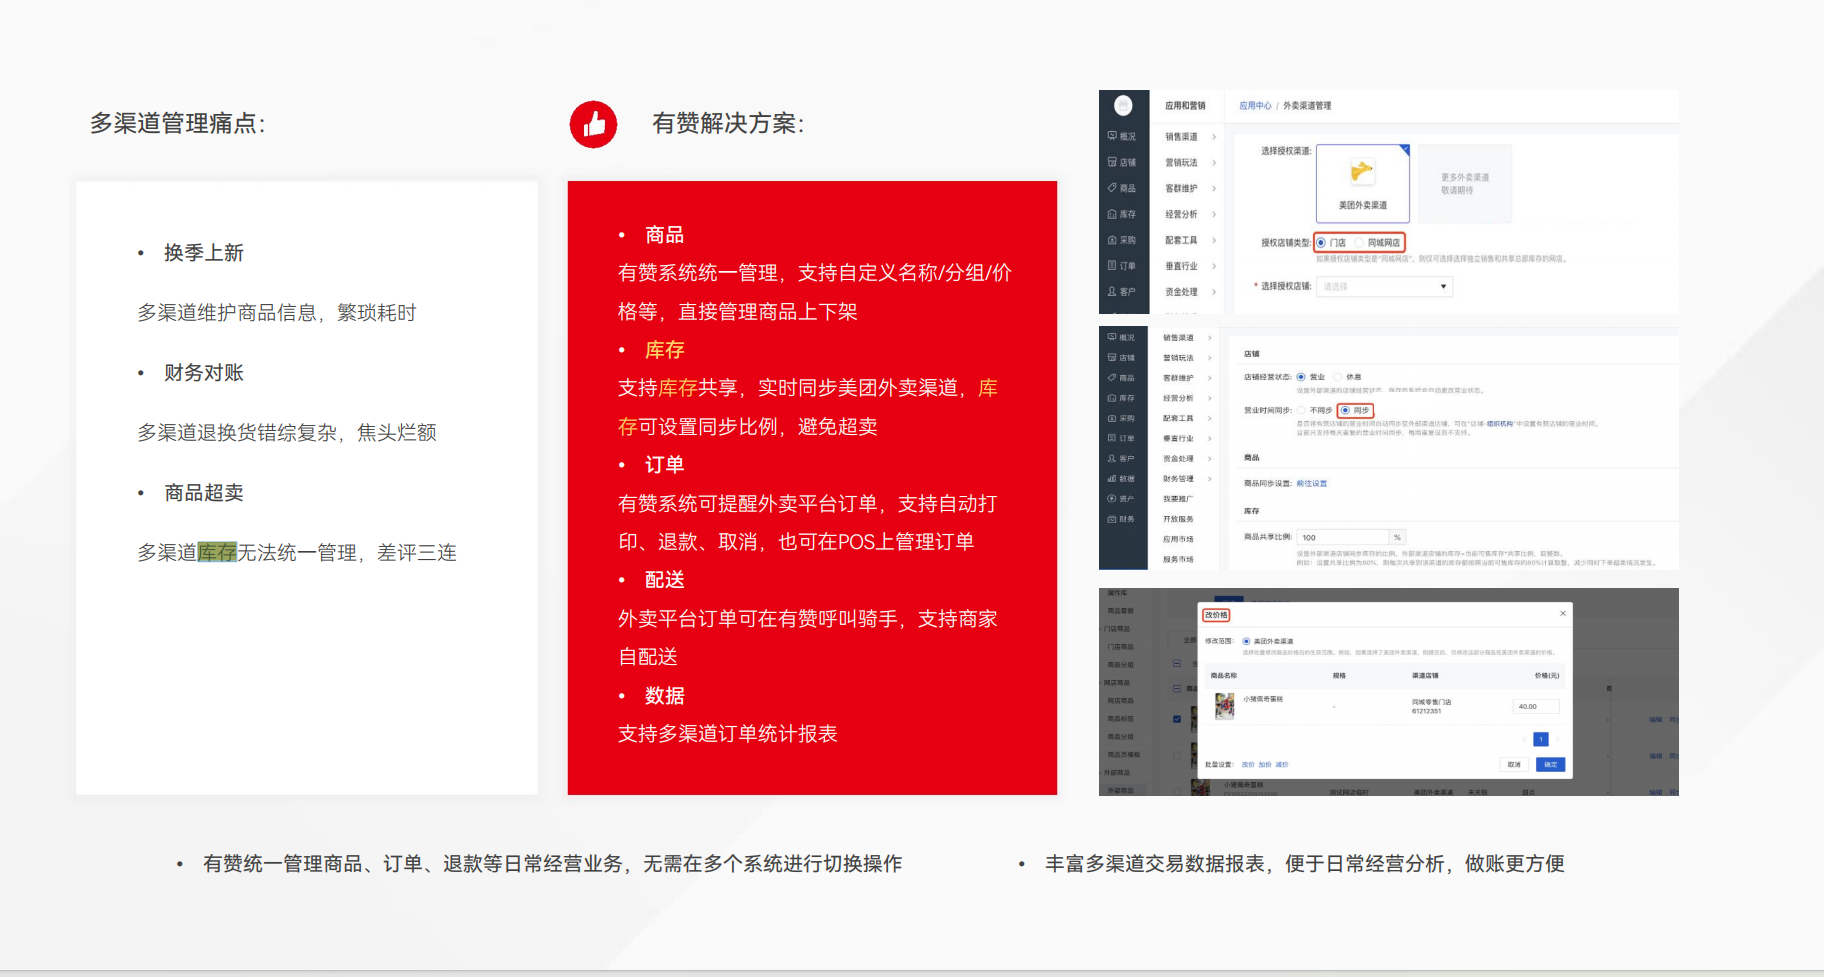Open the 选择授权店铺 dropdown
The image size is (1824, 977).
click(x=1384, y=287)
